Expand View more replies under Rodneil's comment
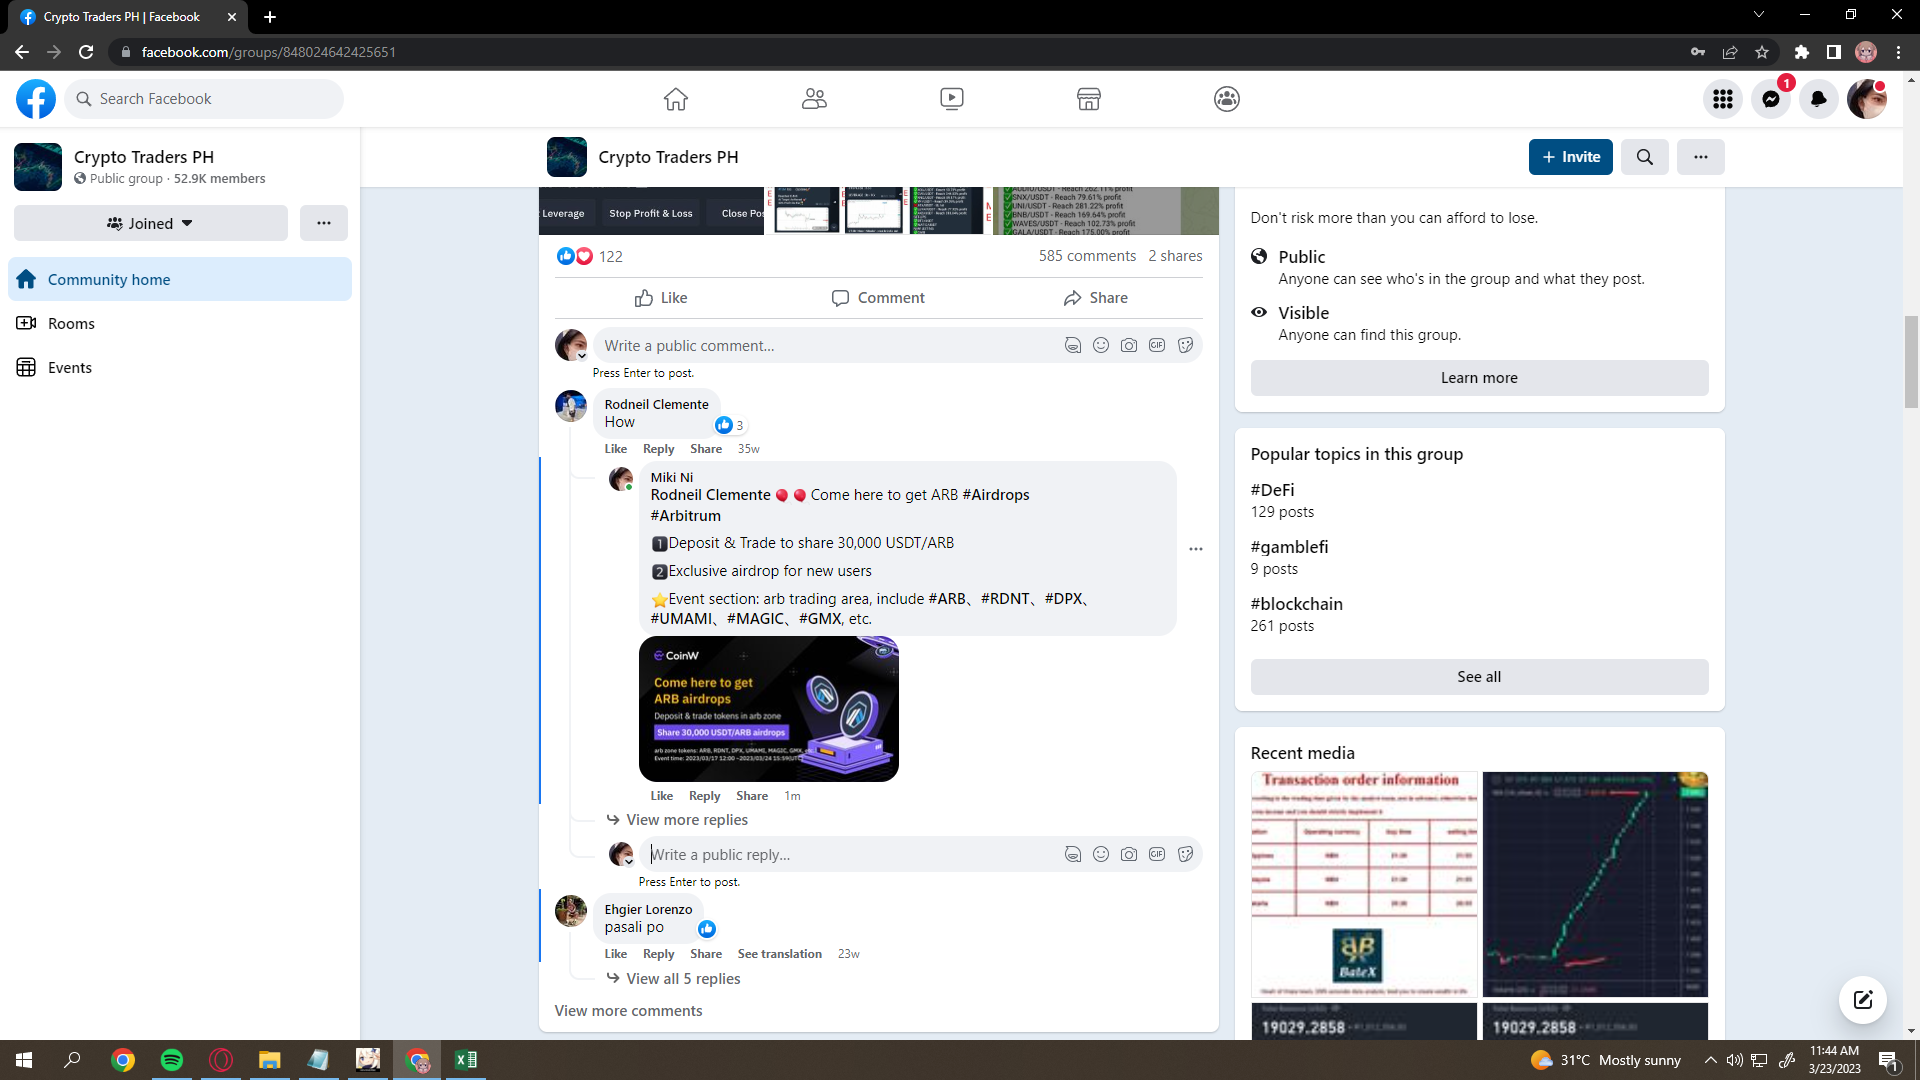 coord(686,820)
